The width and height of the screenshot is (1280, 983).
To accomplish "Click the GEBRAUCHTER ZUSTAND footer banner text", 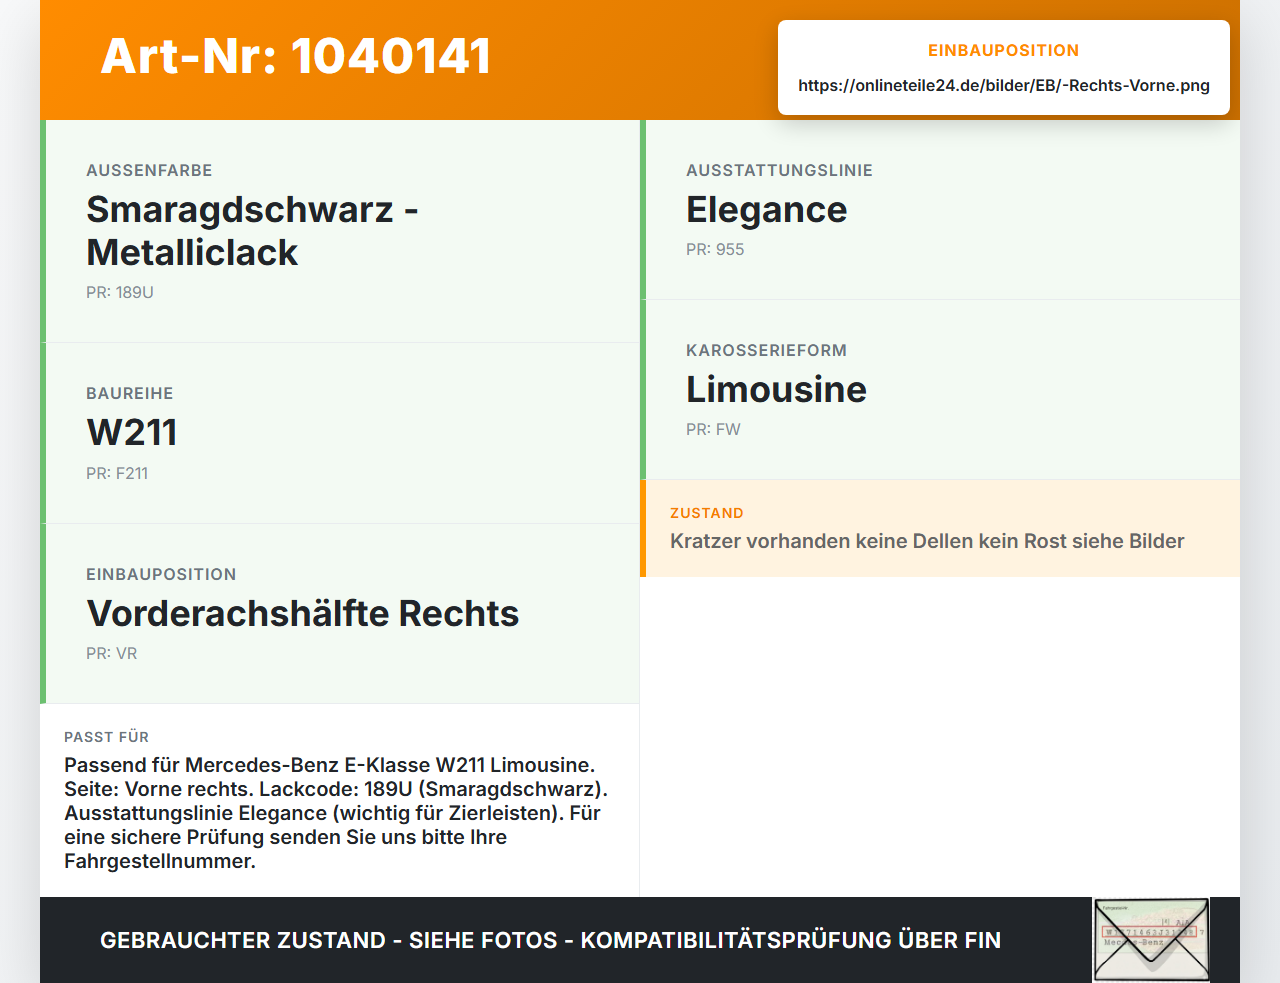I will click(x=550, y=940).
